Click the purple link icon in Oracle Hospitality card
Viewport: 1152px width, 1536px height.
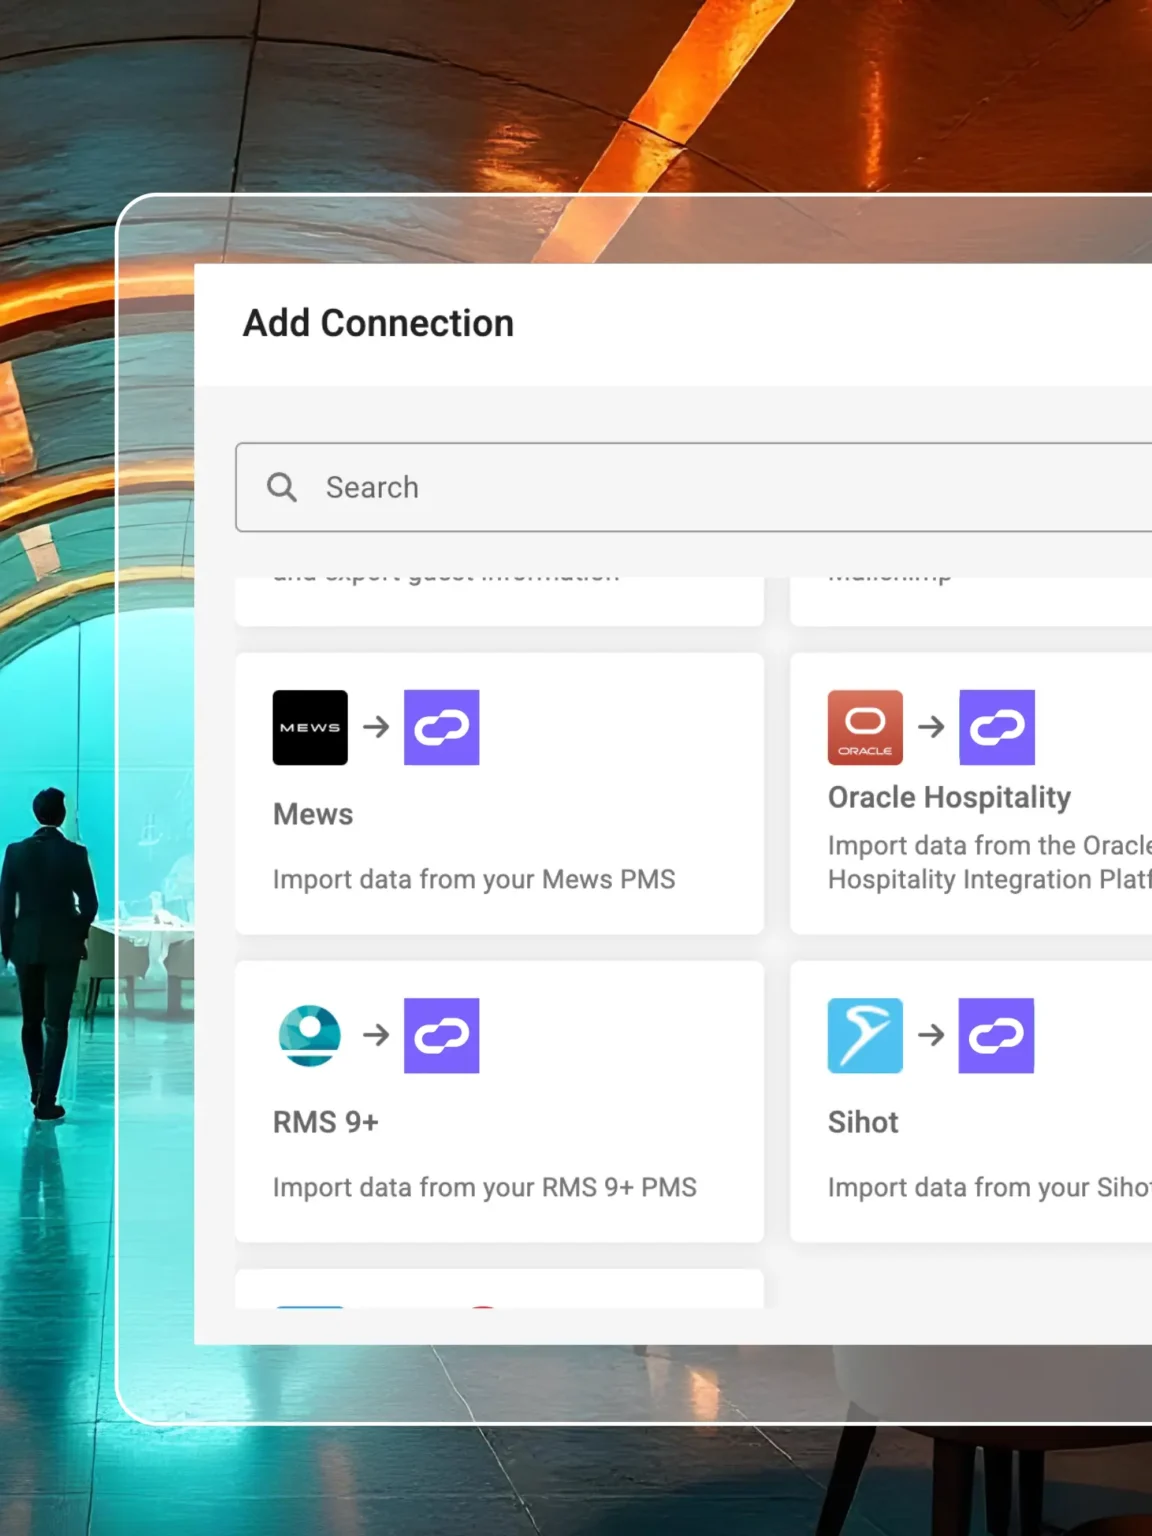click(x=996, y=727)
